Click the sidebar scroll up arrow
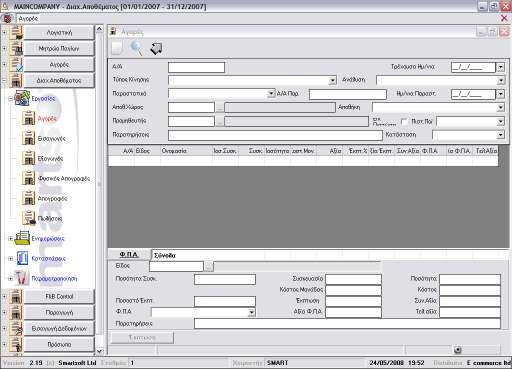The width and height of the screenshot is (512, 369). (99, 30)
